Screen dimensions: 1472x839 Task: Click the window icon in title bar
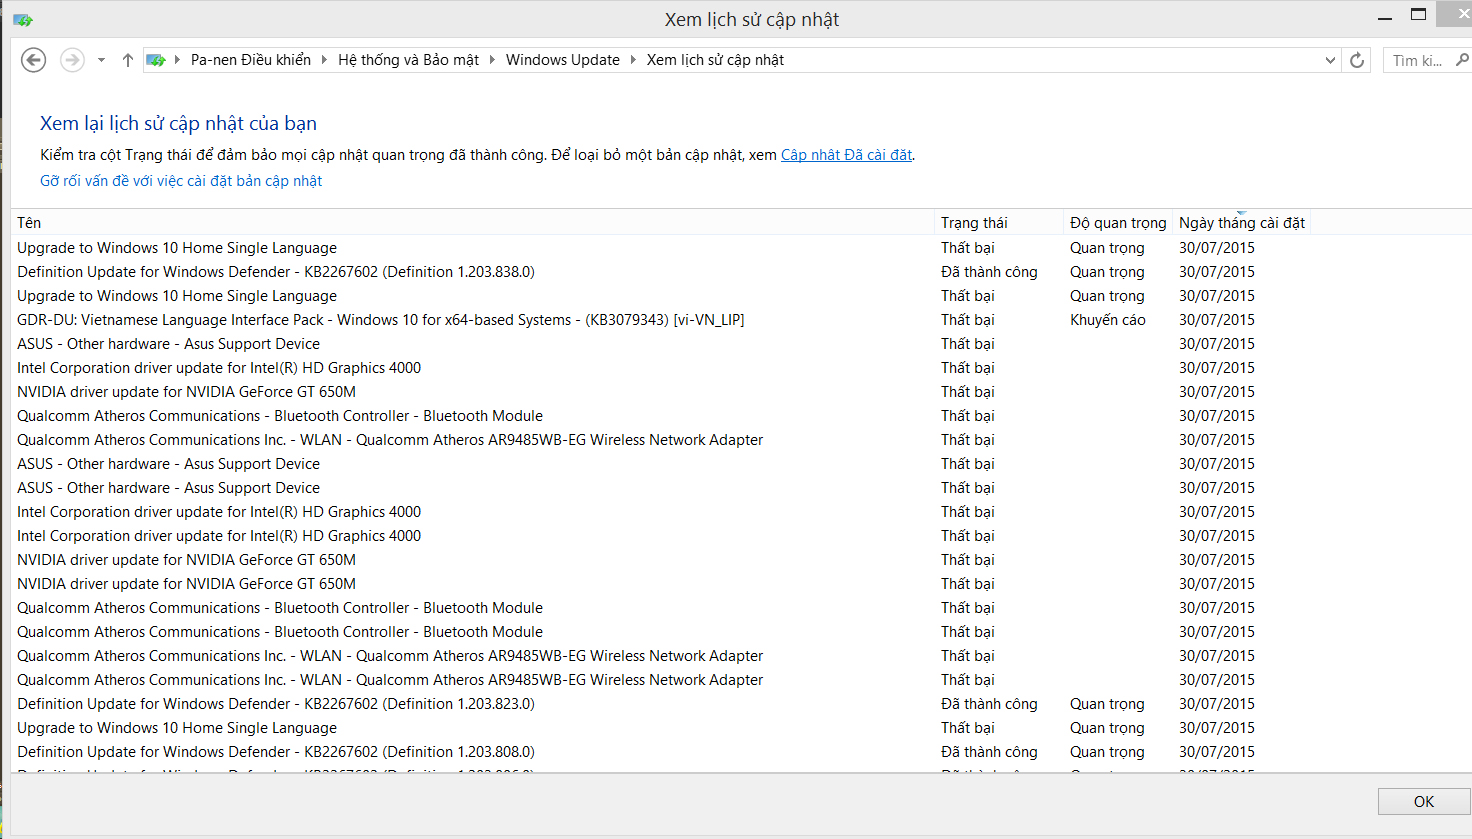pos(22,19)
